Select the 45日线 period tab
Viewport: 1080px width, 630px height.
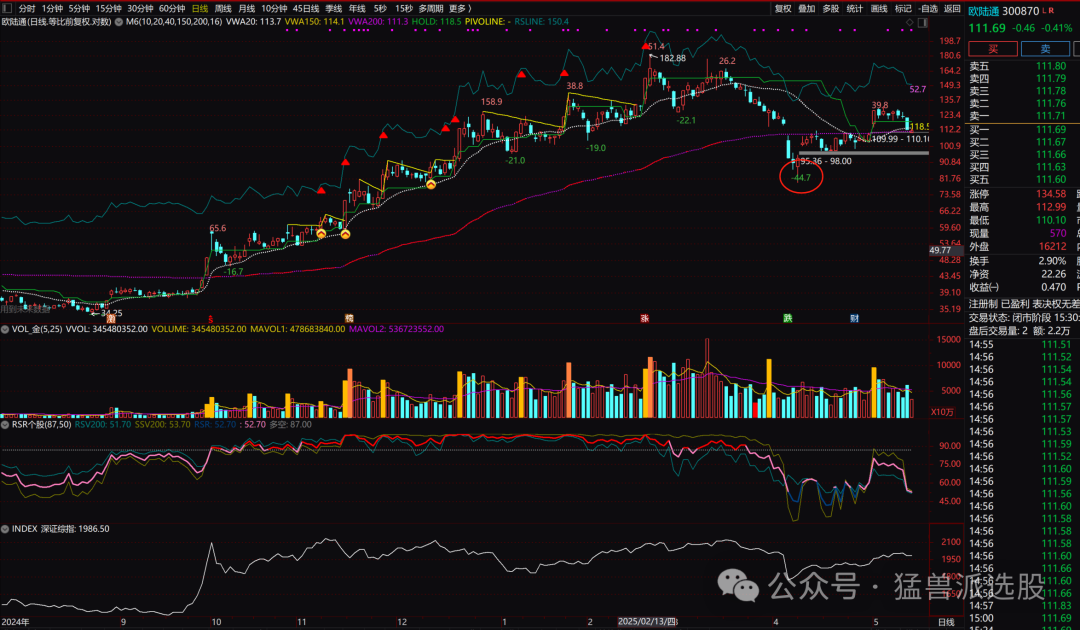pyautogui.click(x=306, y=9)
